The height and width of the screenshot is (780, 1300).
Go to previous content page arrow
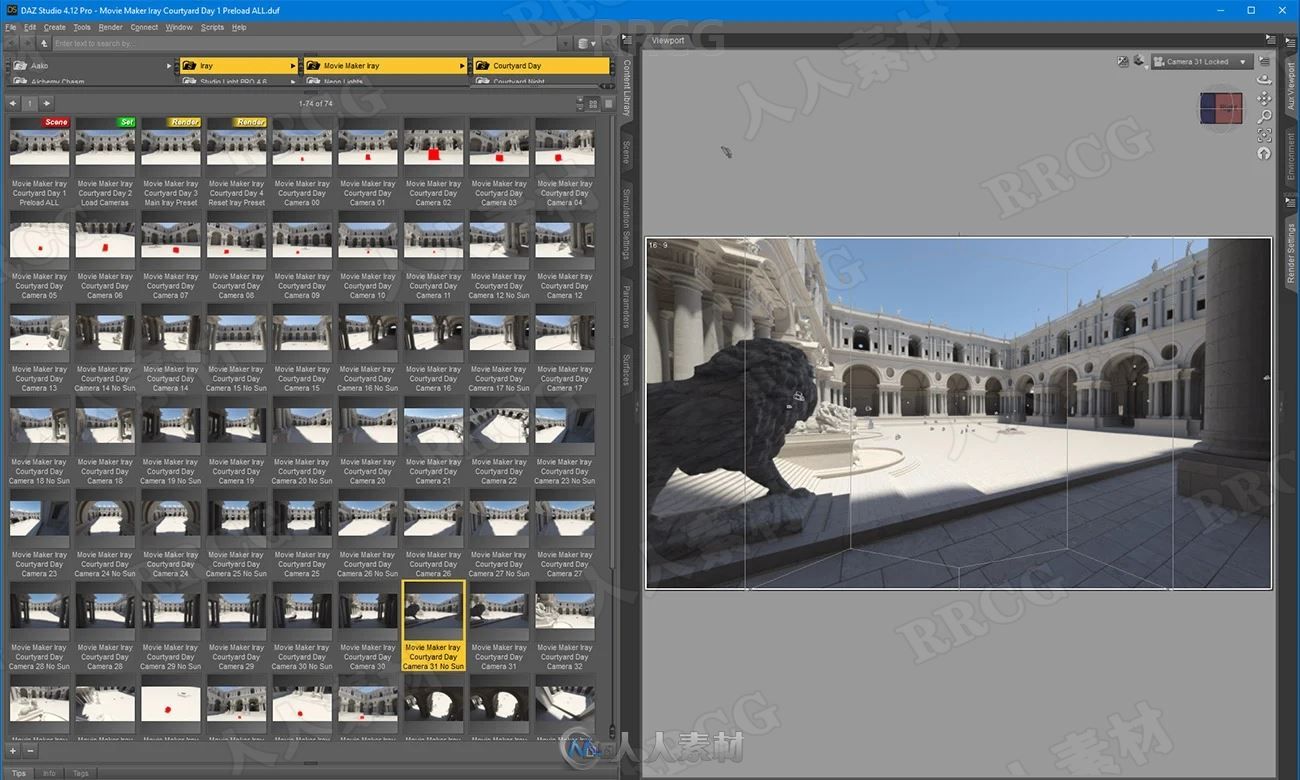(x=13, y=103)
